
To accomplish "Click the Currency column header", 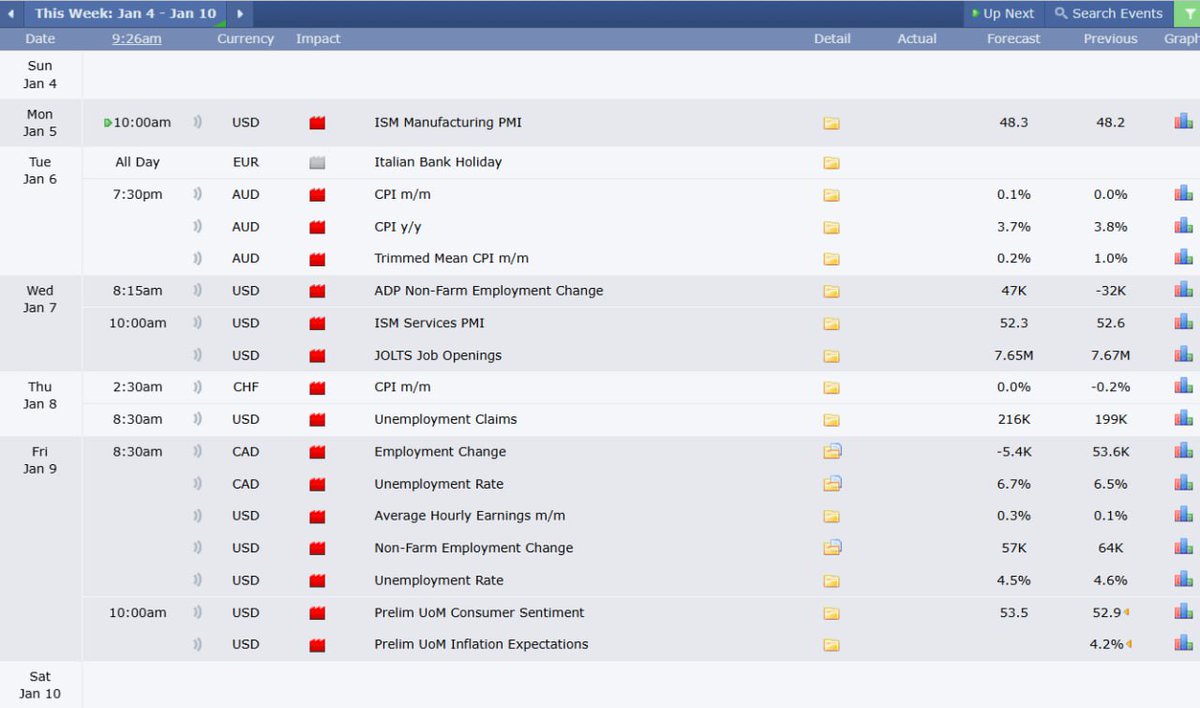I will (245, 39).
